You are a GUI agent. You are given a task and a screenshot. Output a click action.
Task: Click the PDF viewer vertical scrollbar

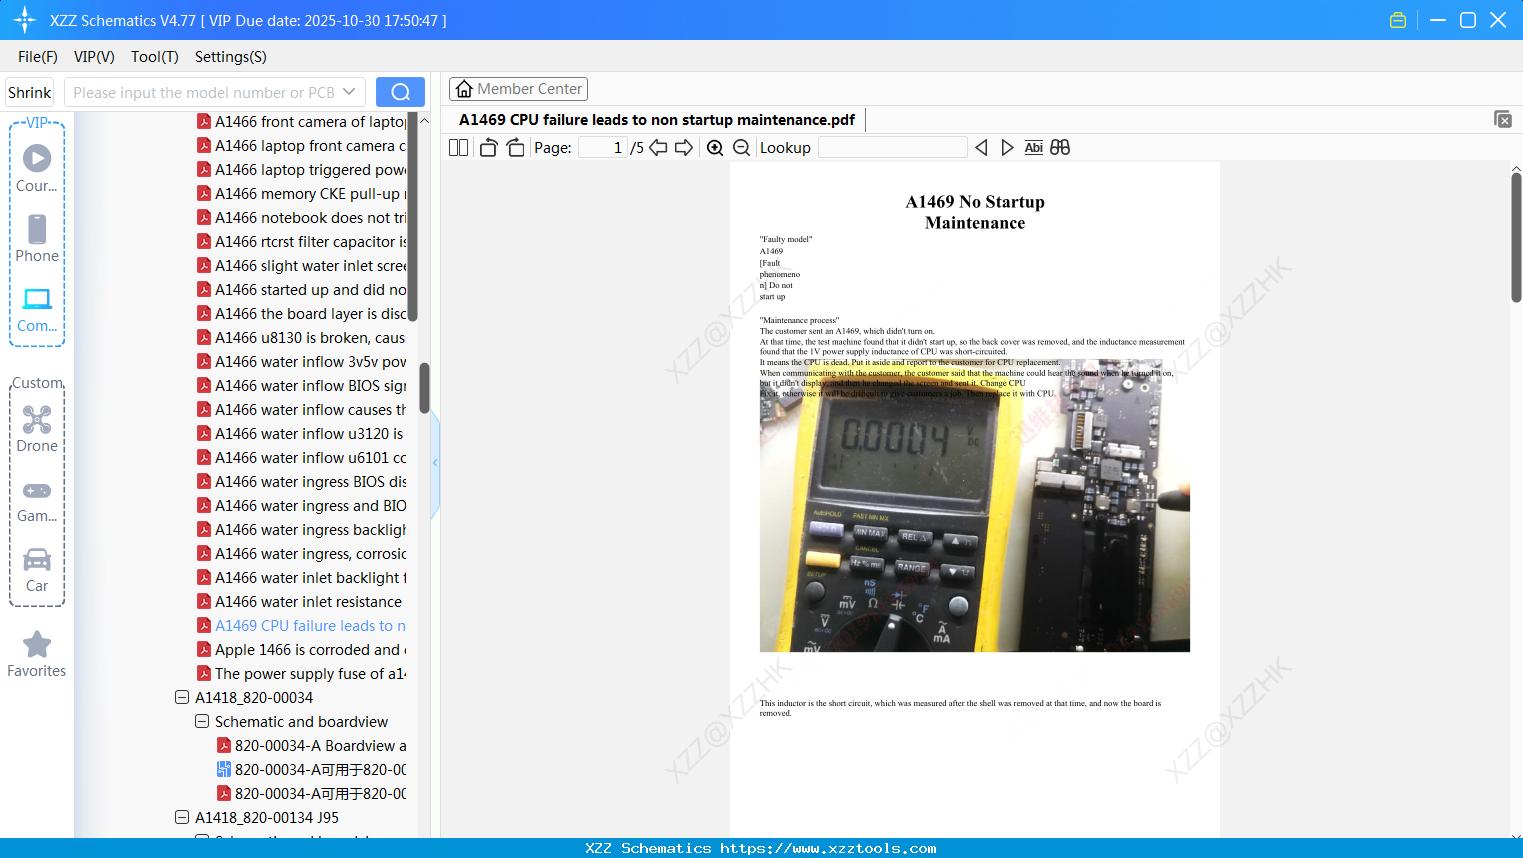pyautogui.click(x=1516, y=237)
